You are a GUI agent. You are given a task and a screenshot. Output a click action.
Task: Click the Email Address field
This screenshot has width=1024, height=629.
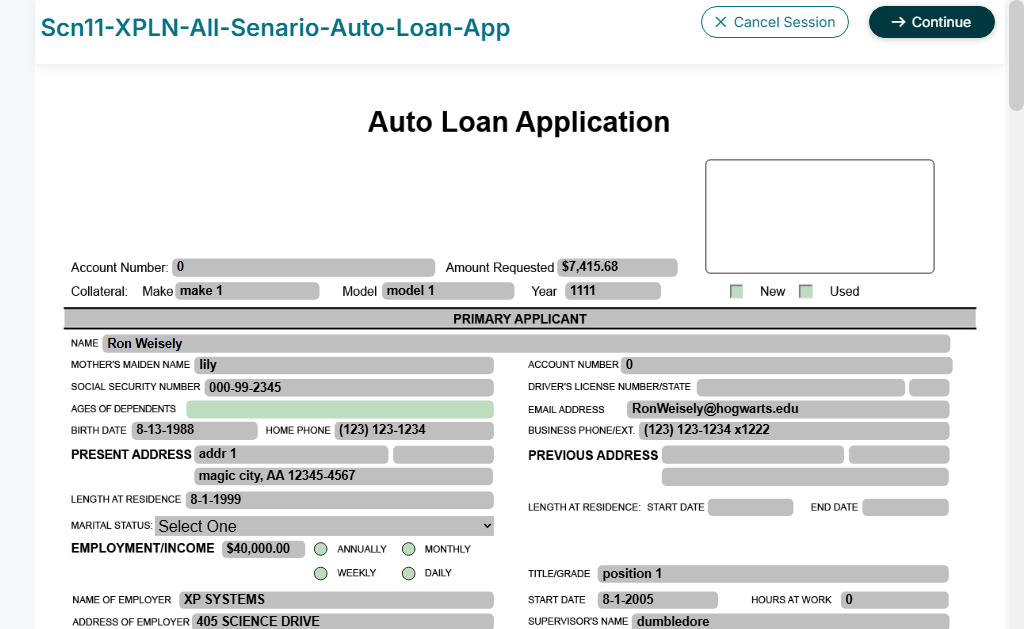tap(788, 410)
